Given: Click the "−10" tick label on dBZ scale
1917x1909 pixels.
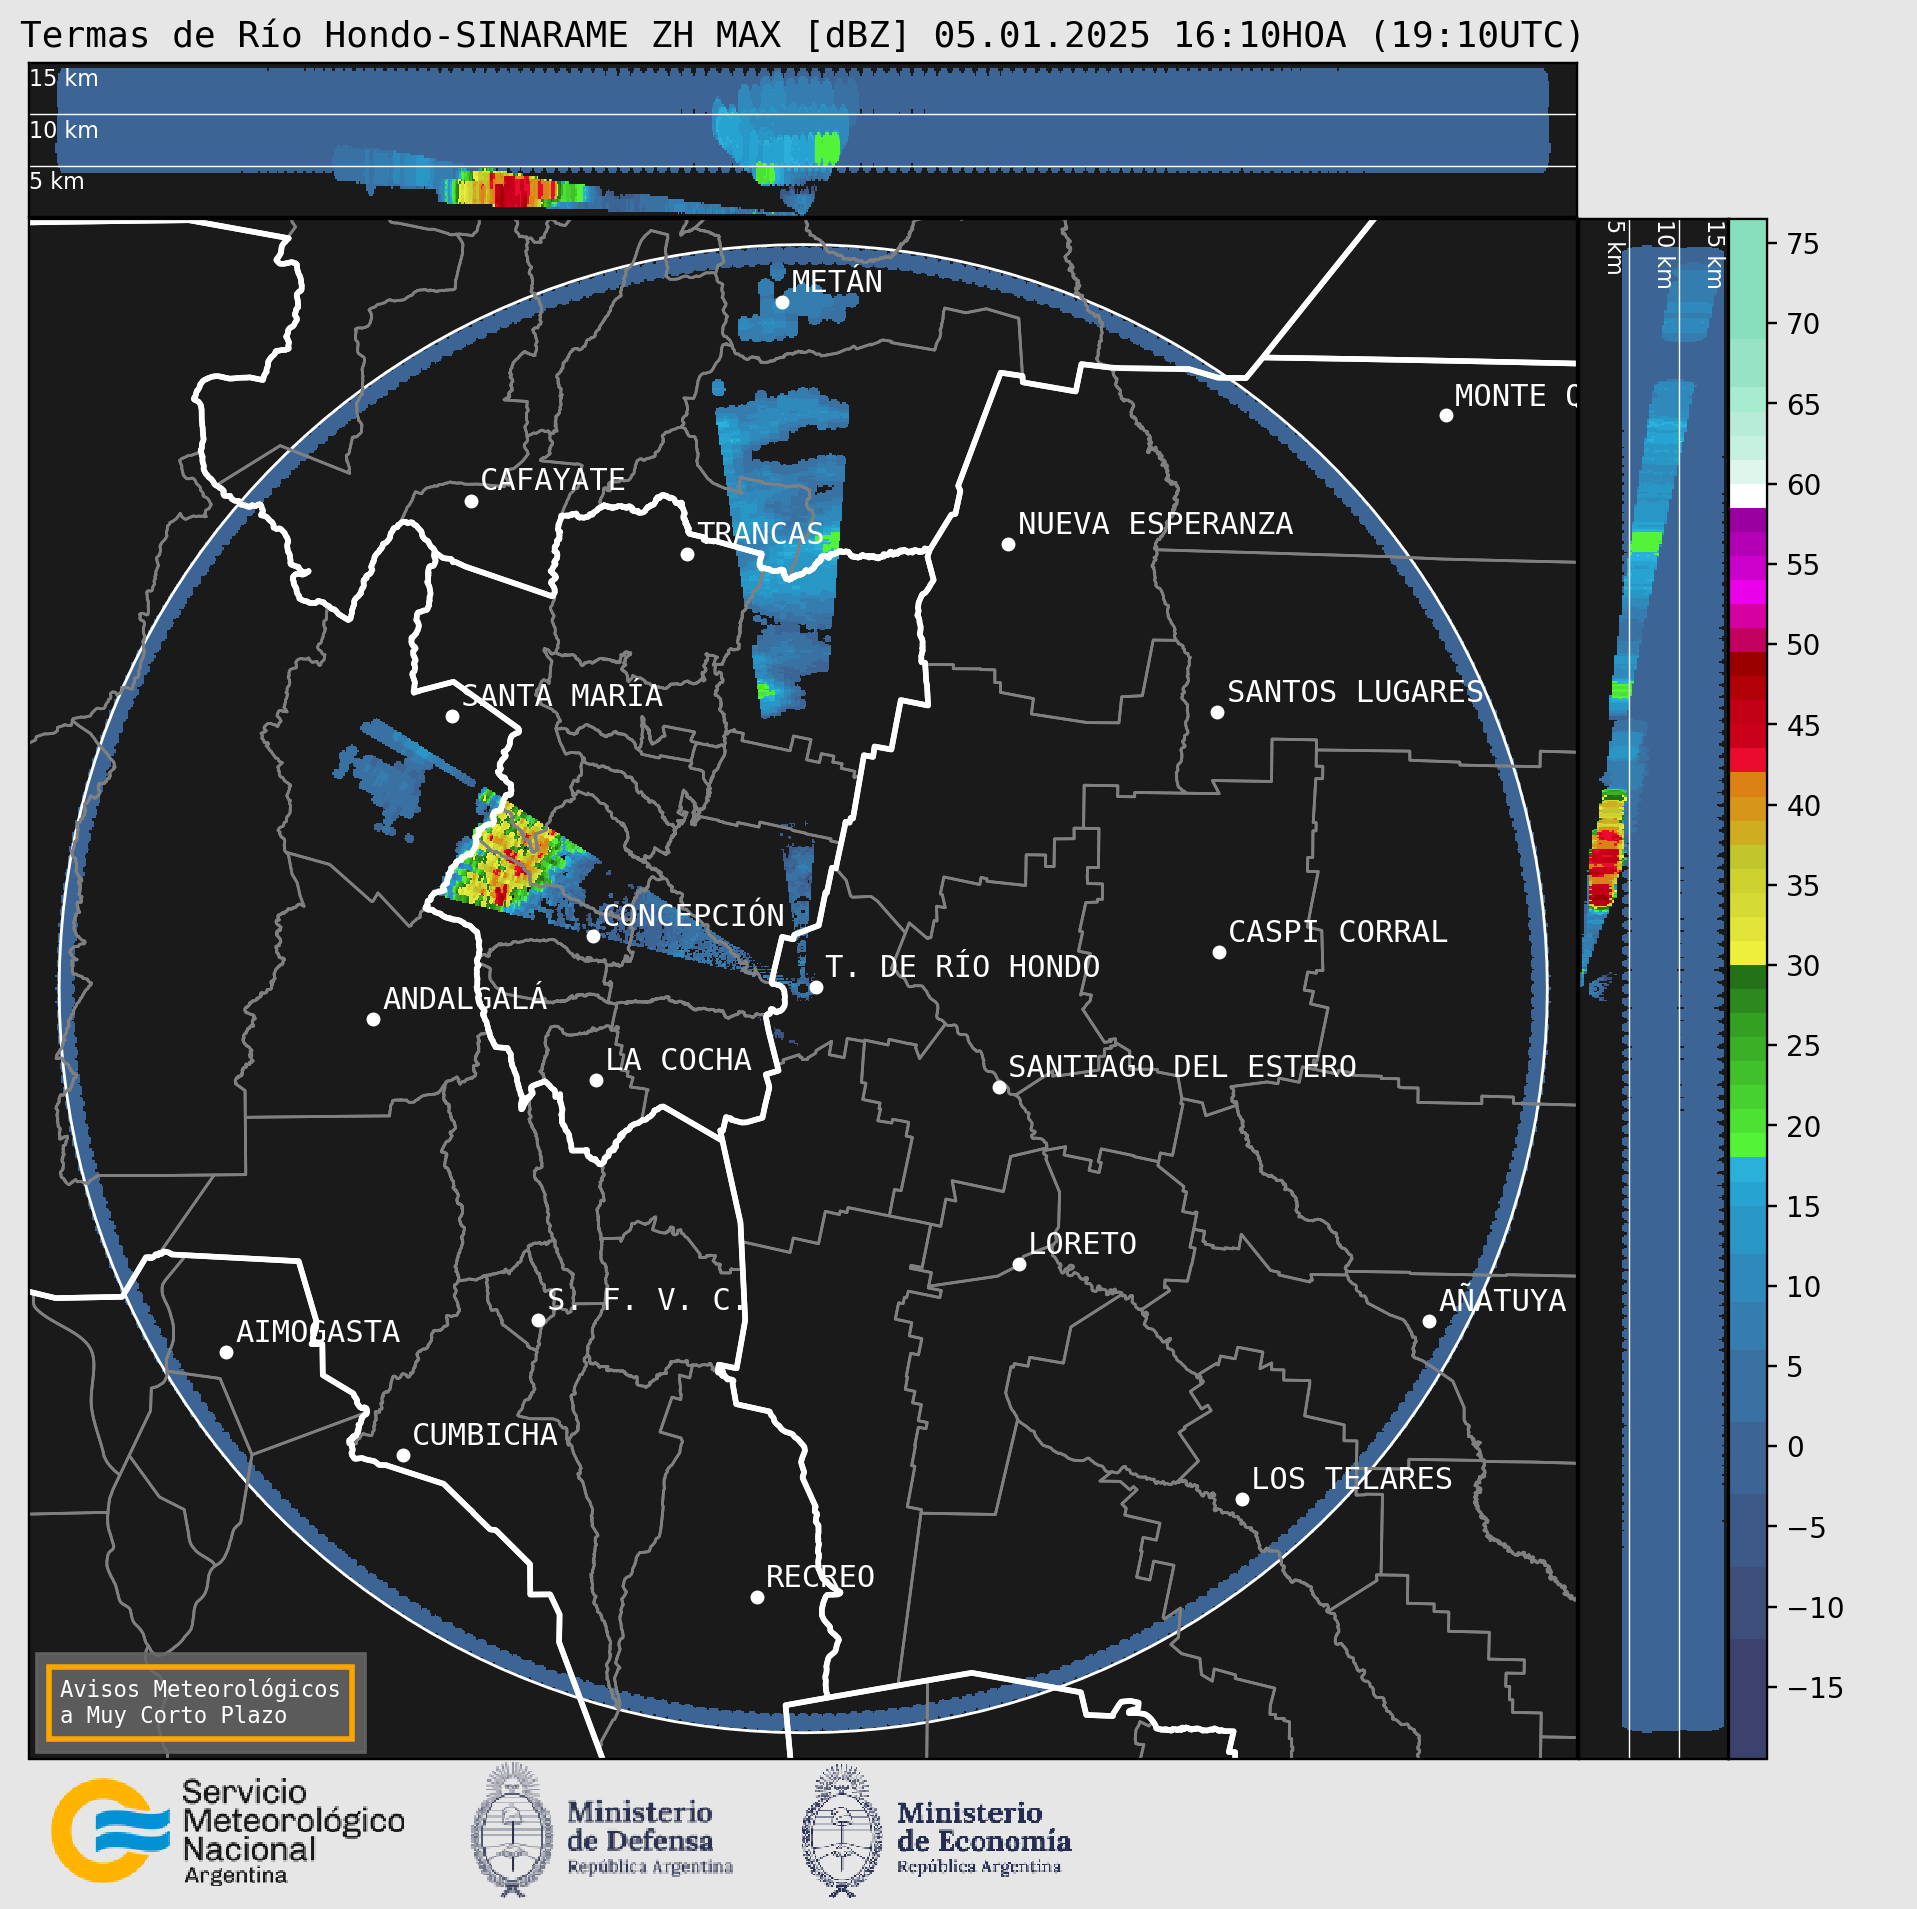Looking at the screenshot, I should (1815, 1607).
